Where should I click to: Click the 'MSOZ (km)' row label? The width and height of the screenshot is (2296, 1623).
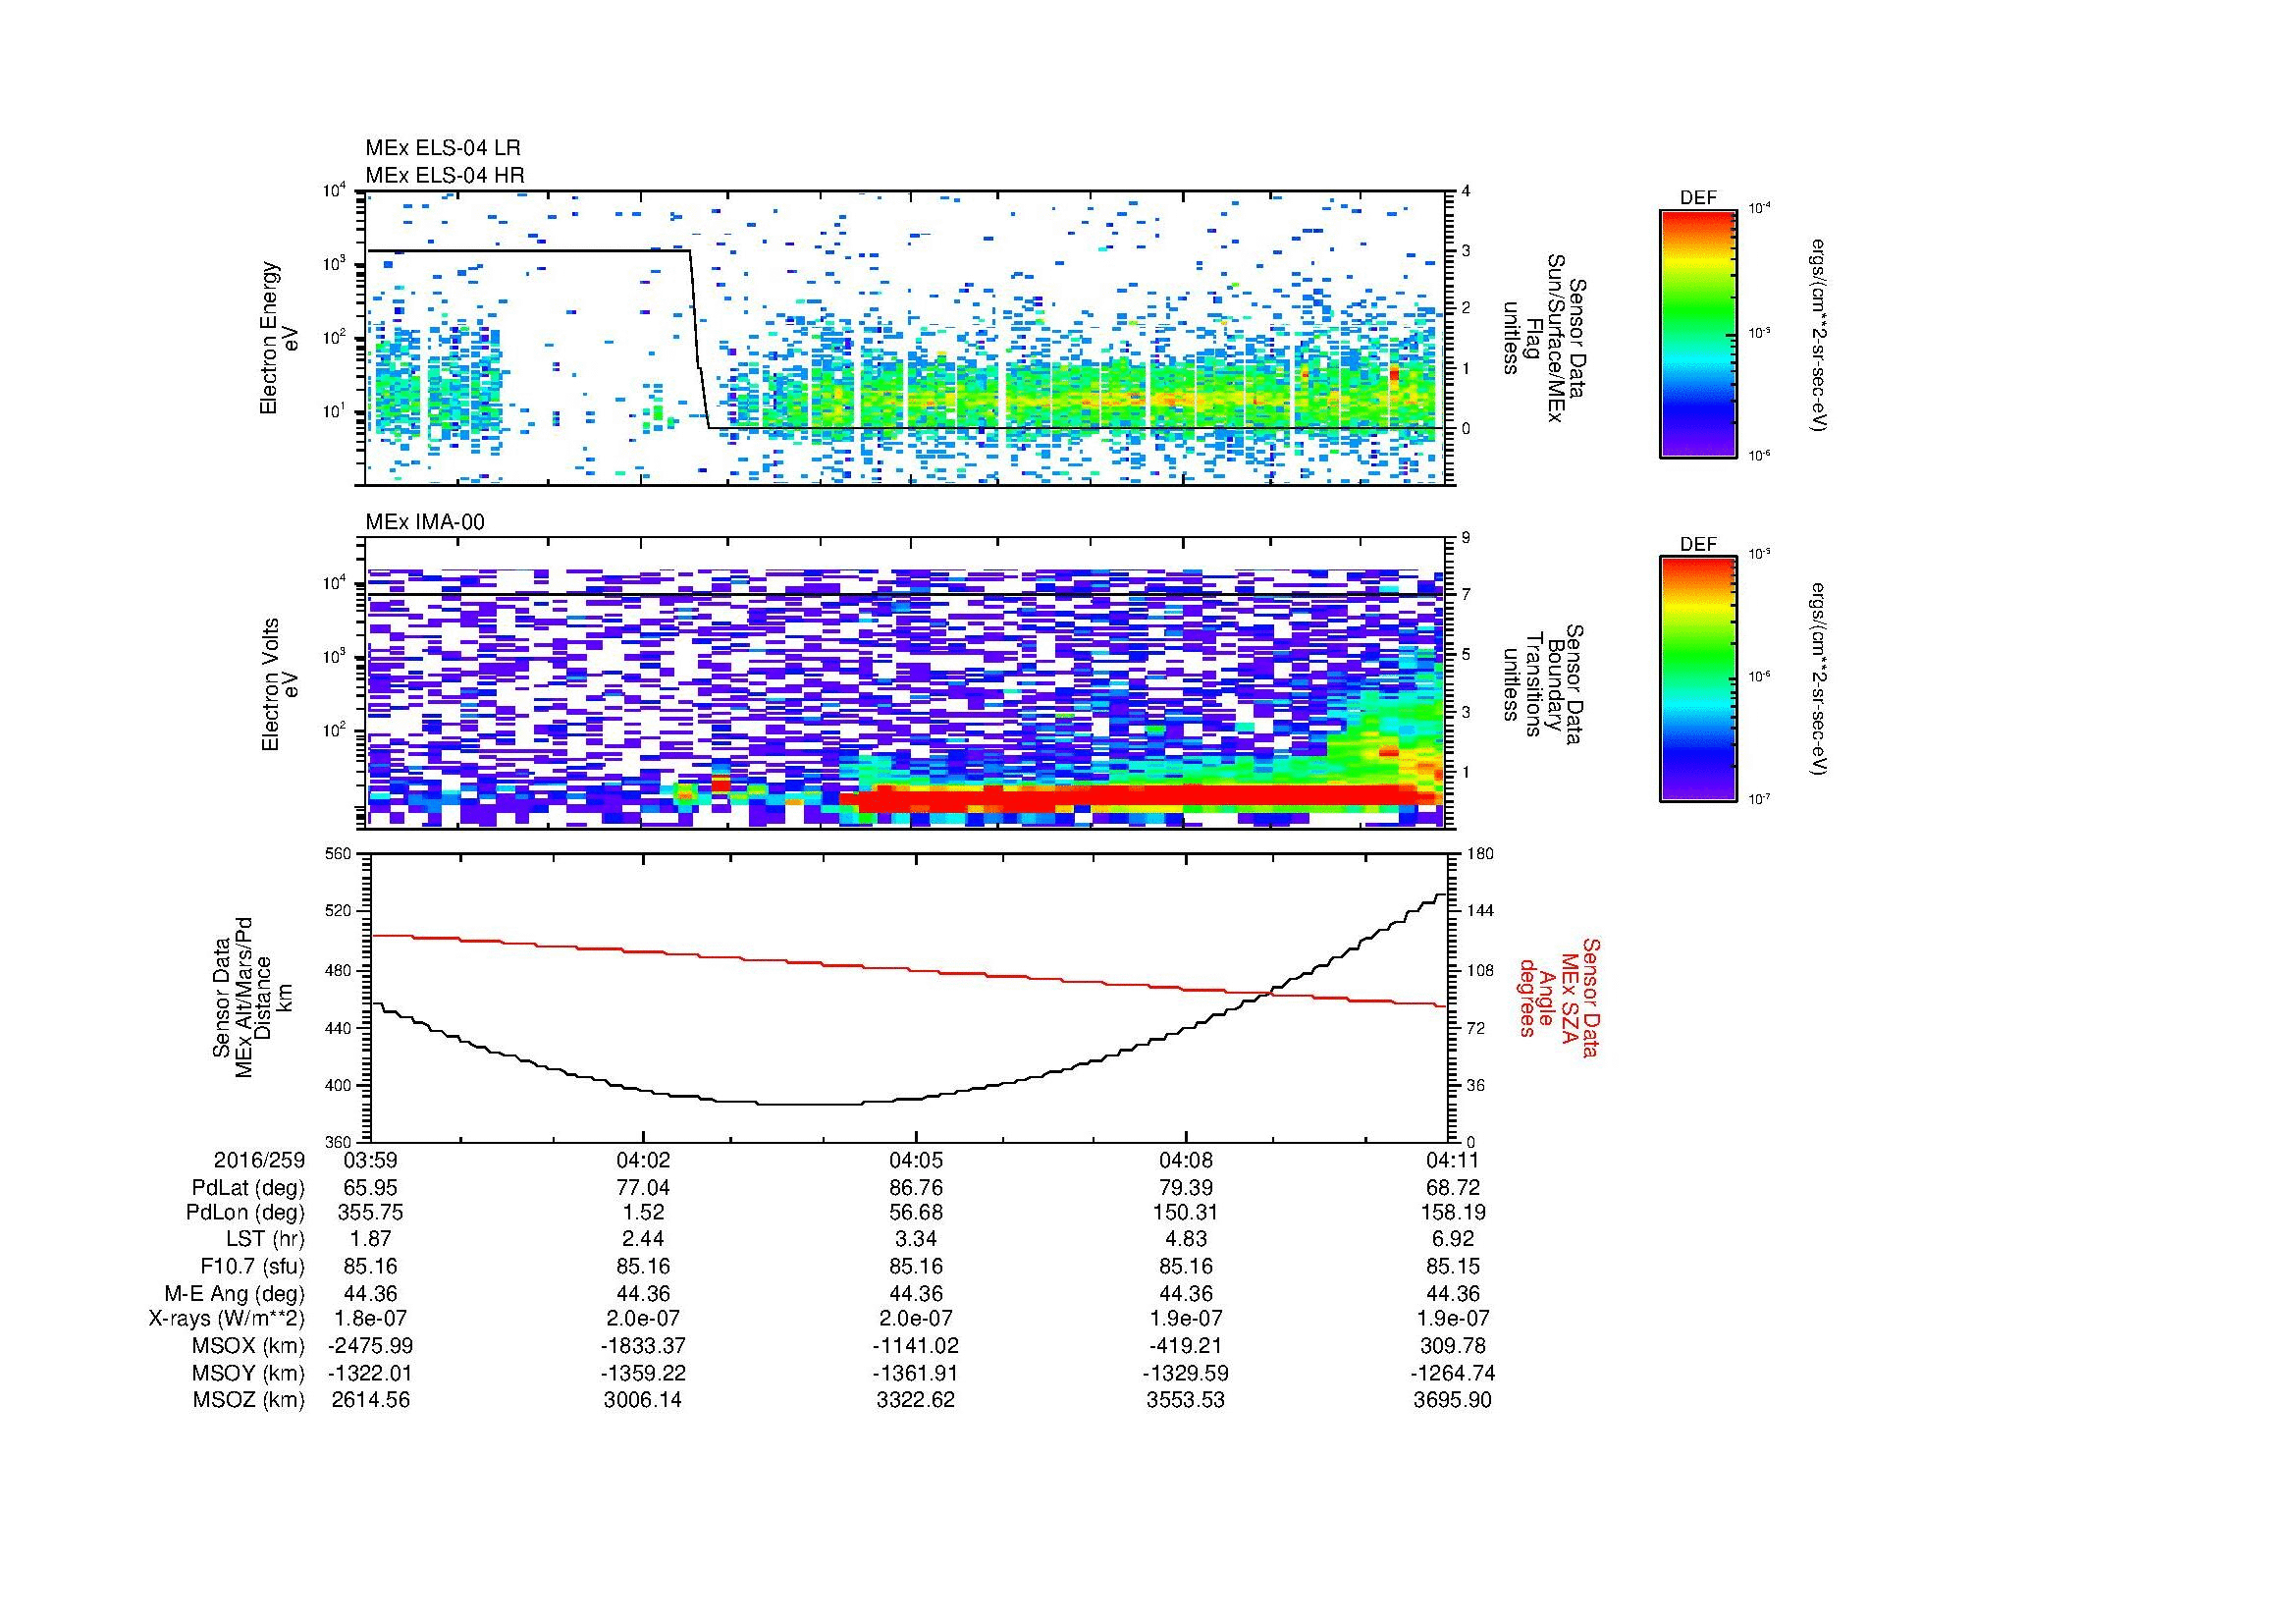[x=249, y=1400]
